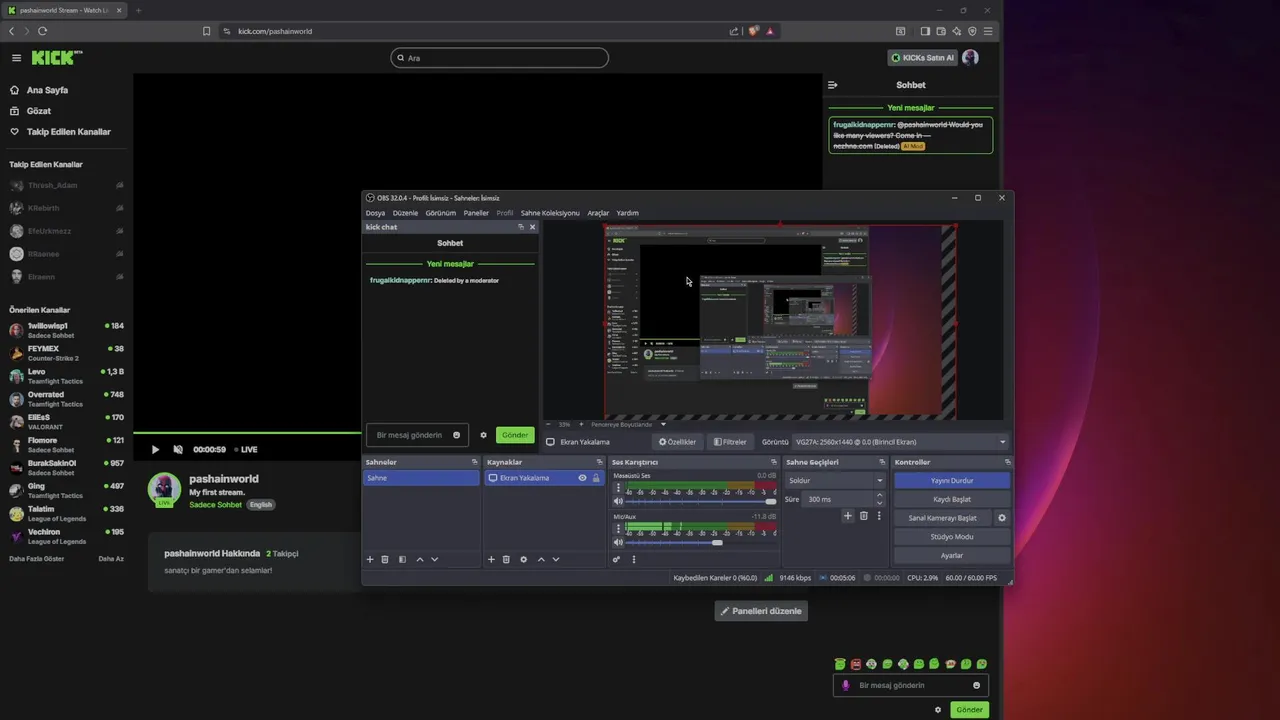
Task: Mute Mic/Aux speaker icon
Action: (x=618, y=542)
